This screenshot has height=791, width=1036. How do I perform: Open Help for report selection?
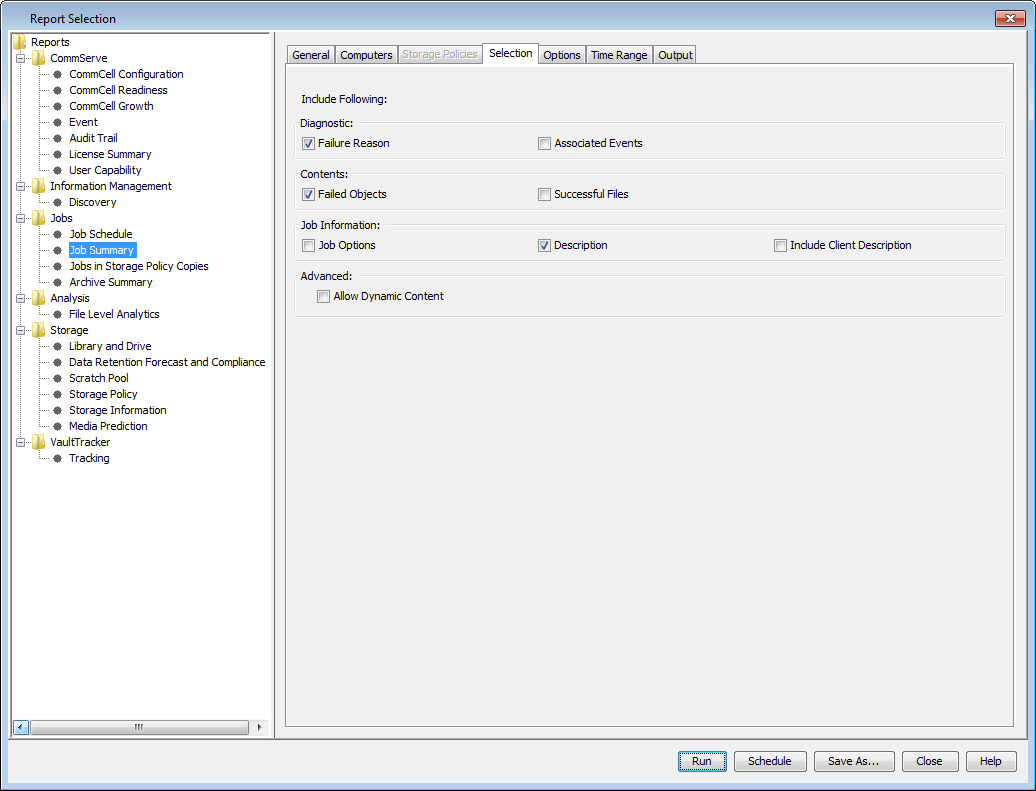coord(990,761)
